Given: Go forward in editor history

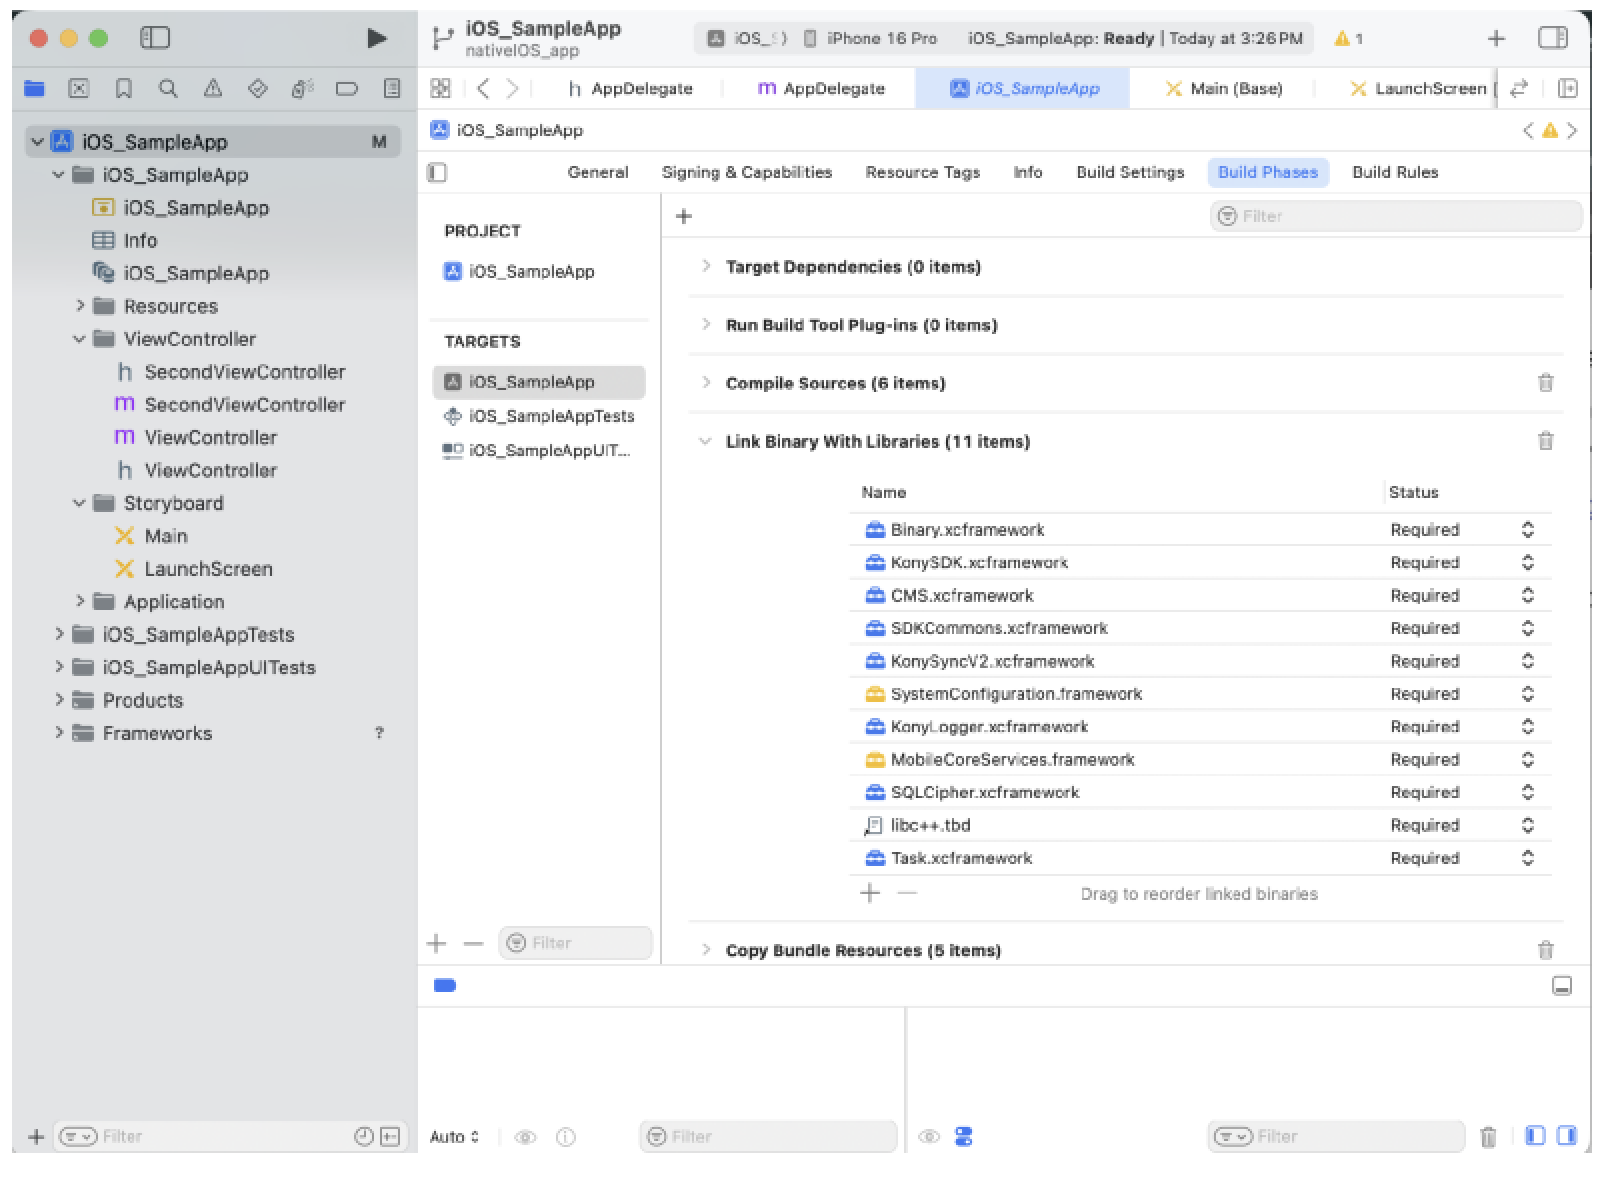Looking at the screenshot, I should click(x=512, y=88).
